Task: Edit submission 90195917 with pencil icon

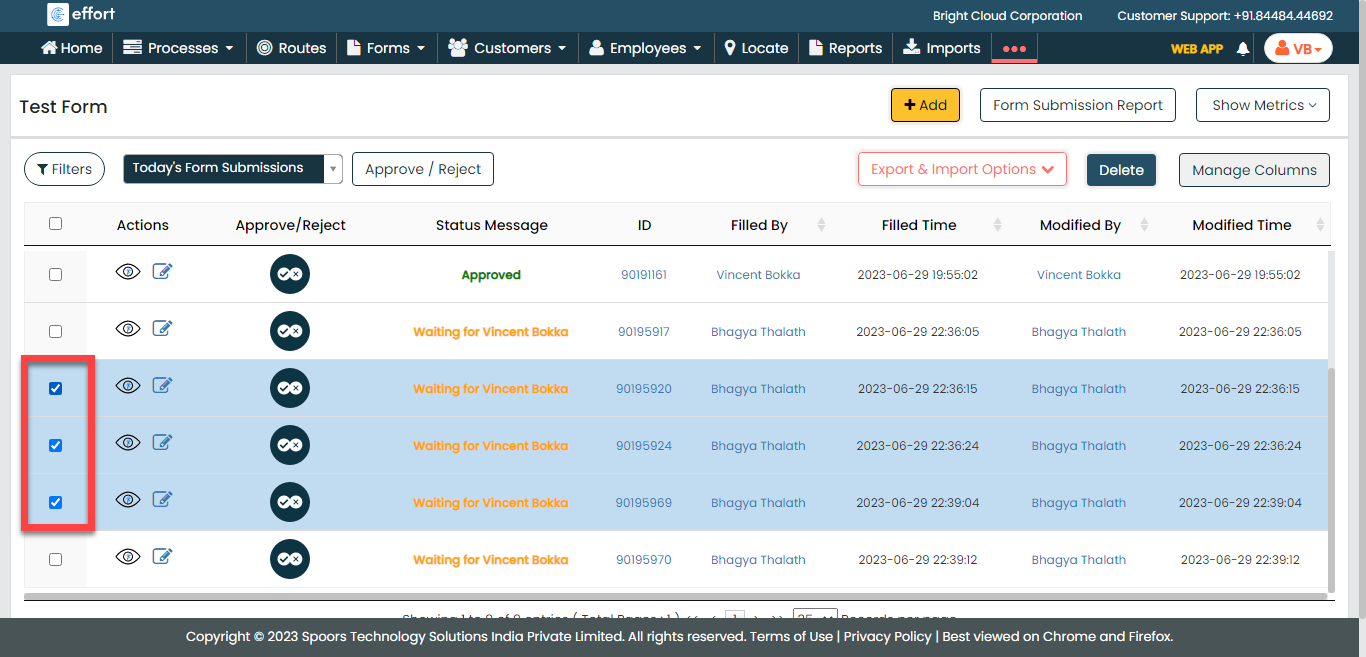Action: (162, 329)
